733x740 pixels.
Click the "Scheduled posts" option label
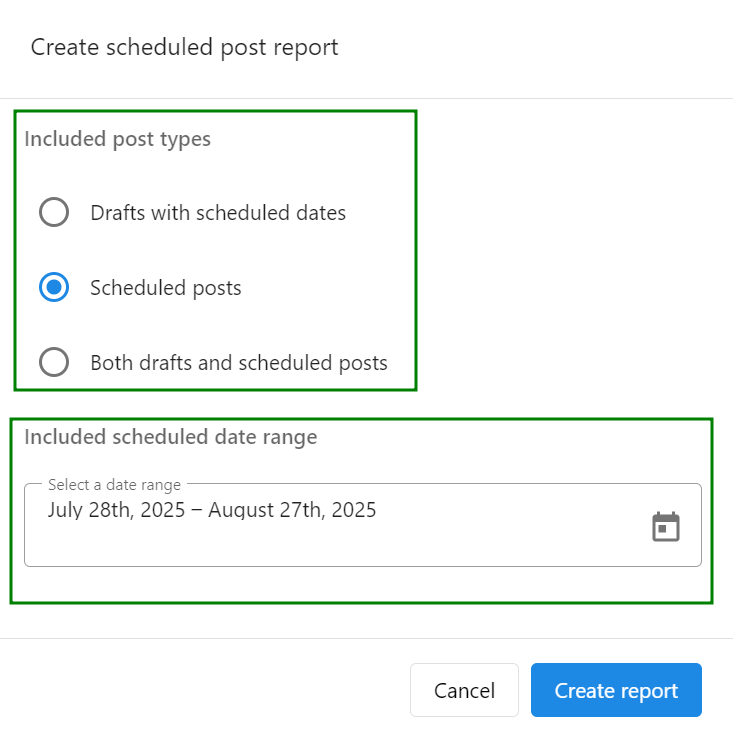pyautogui.click(x=166, y=288)
